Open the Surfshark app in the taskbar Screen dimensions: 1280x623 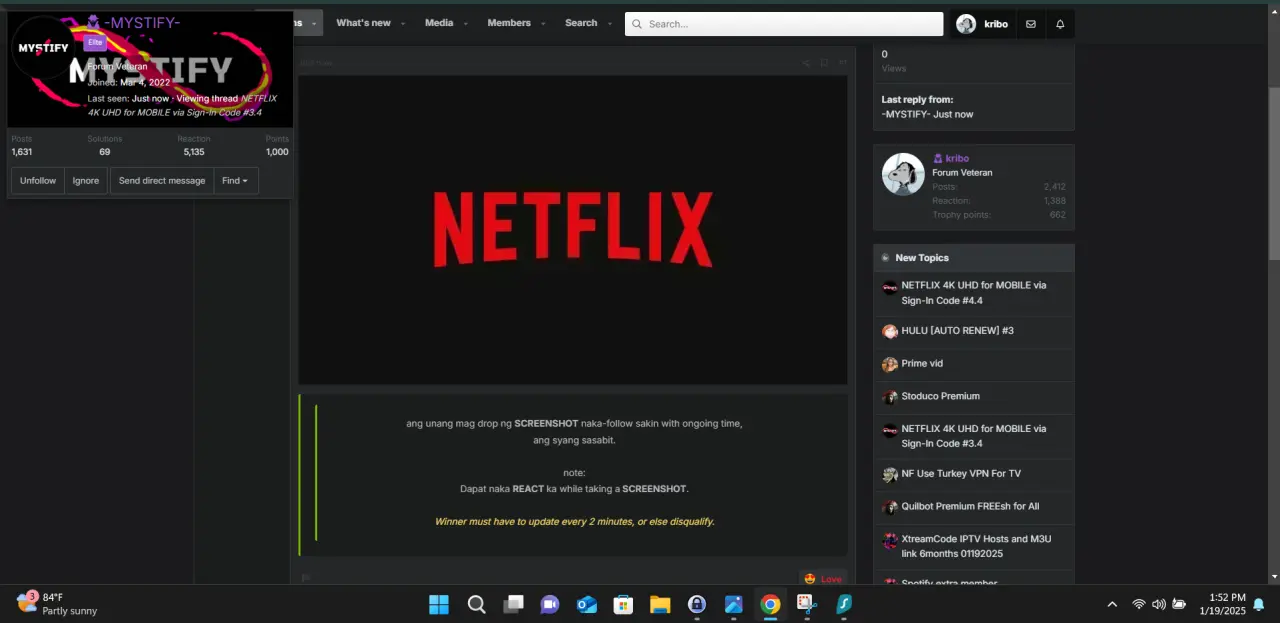click(x=843, y=604)
